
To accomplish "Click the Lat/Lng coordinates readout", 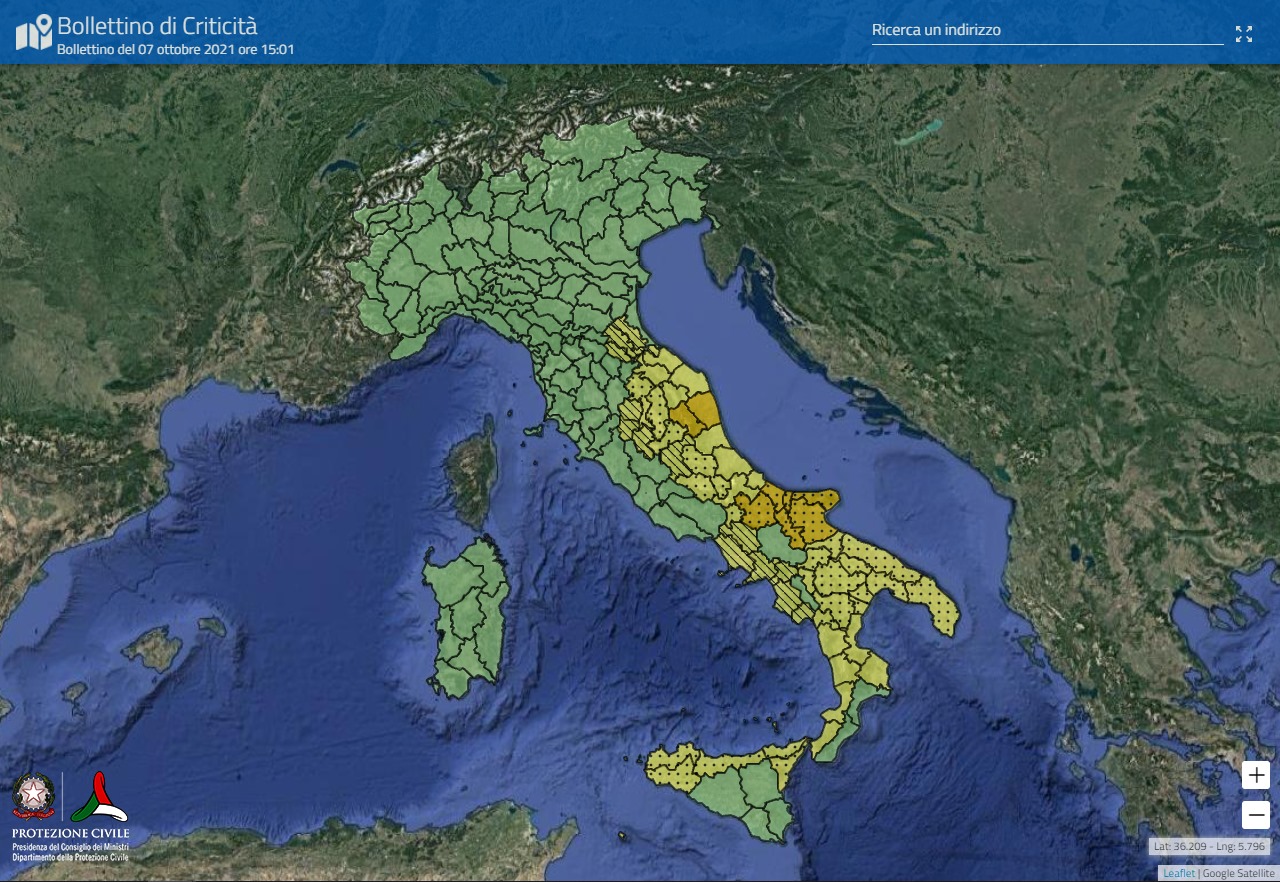I will [x=1210, y=846].
